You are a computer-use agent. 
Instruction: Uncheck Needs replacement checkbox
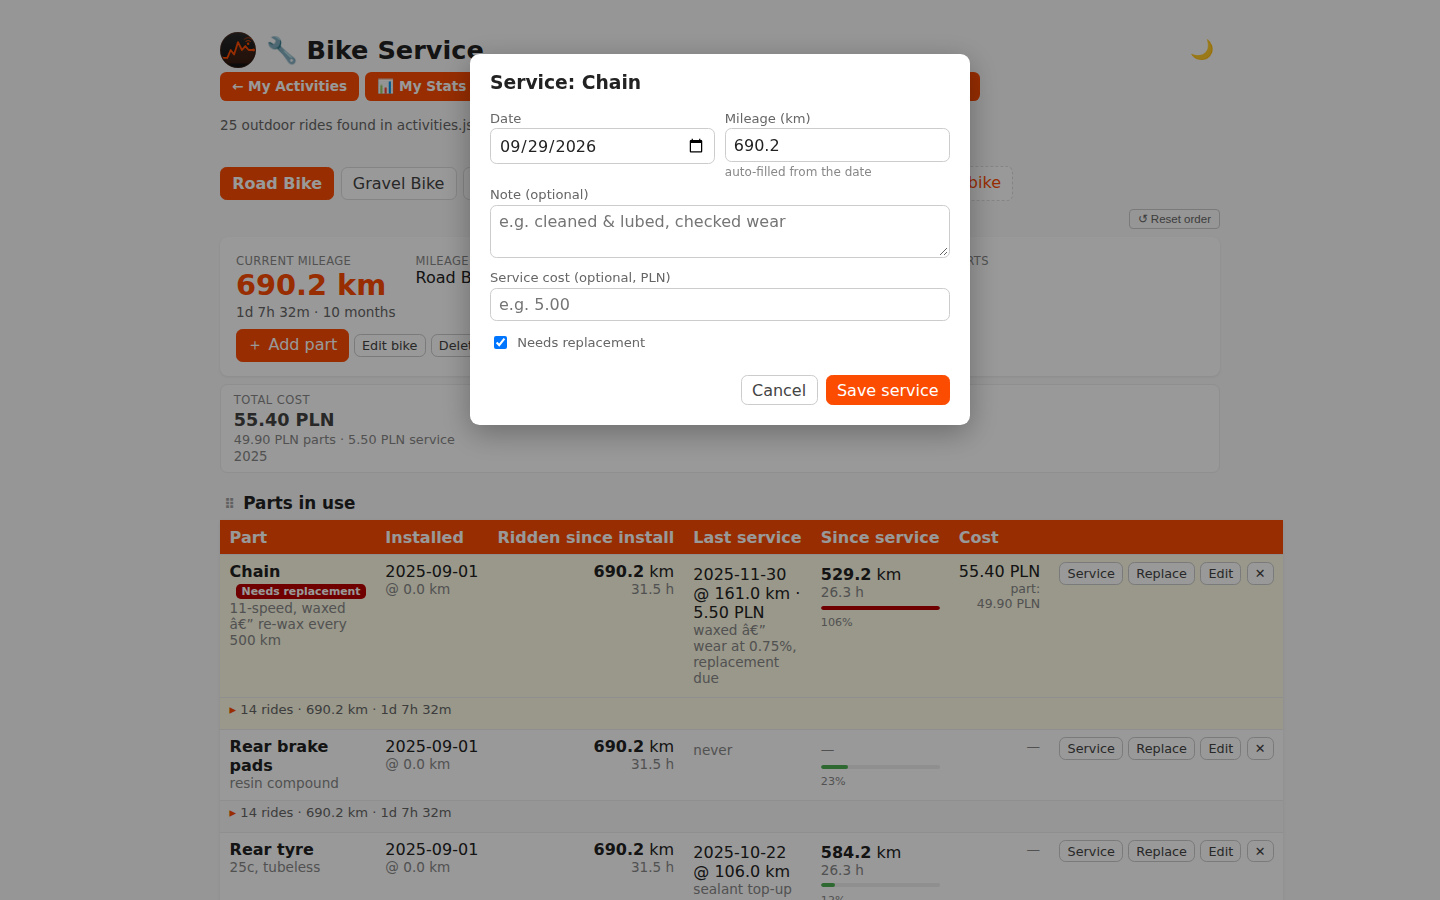[x=500, y=342]
